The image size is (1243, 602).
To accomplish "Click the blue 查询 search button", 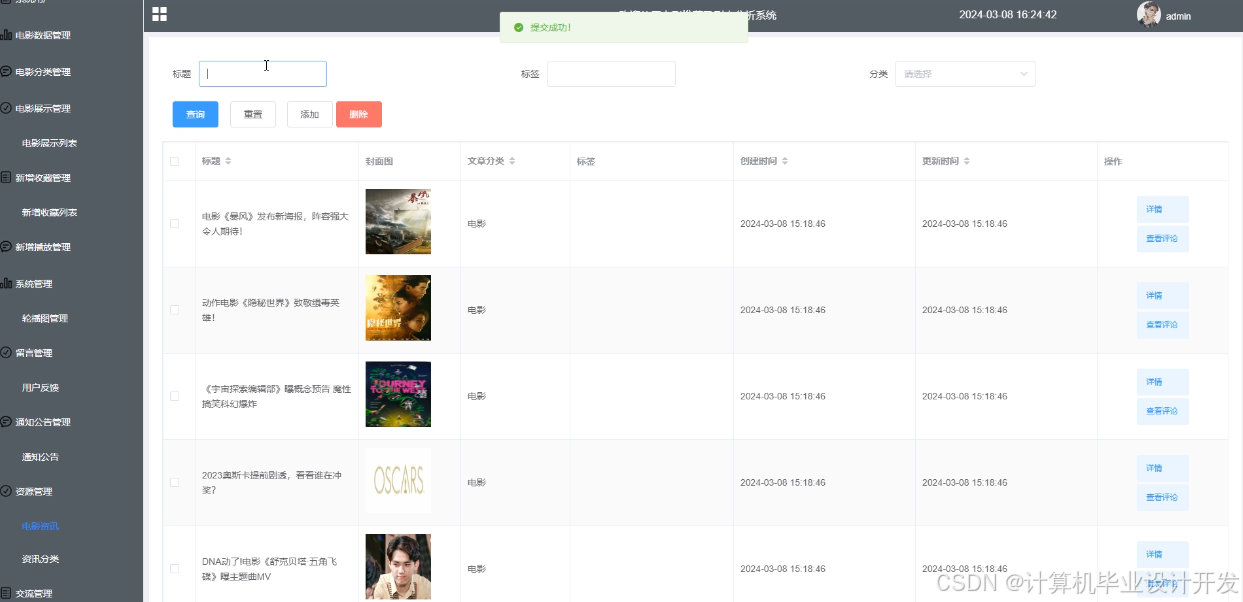I will pos(195,115).
